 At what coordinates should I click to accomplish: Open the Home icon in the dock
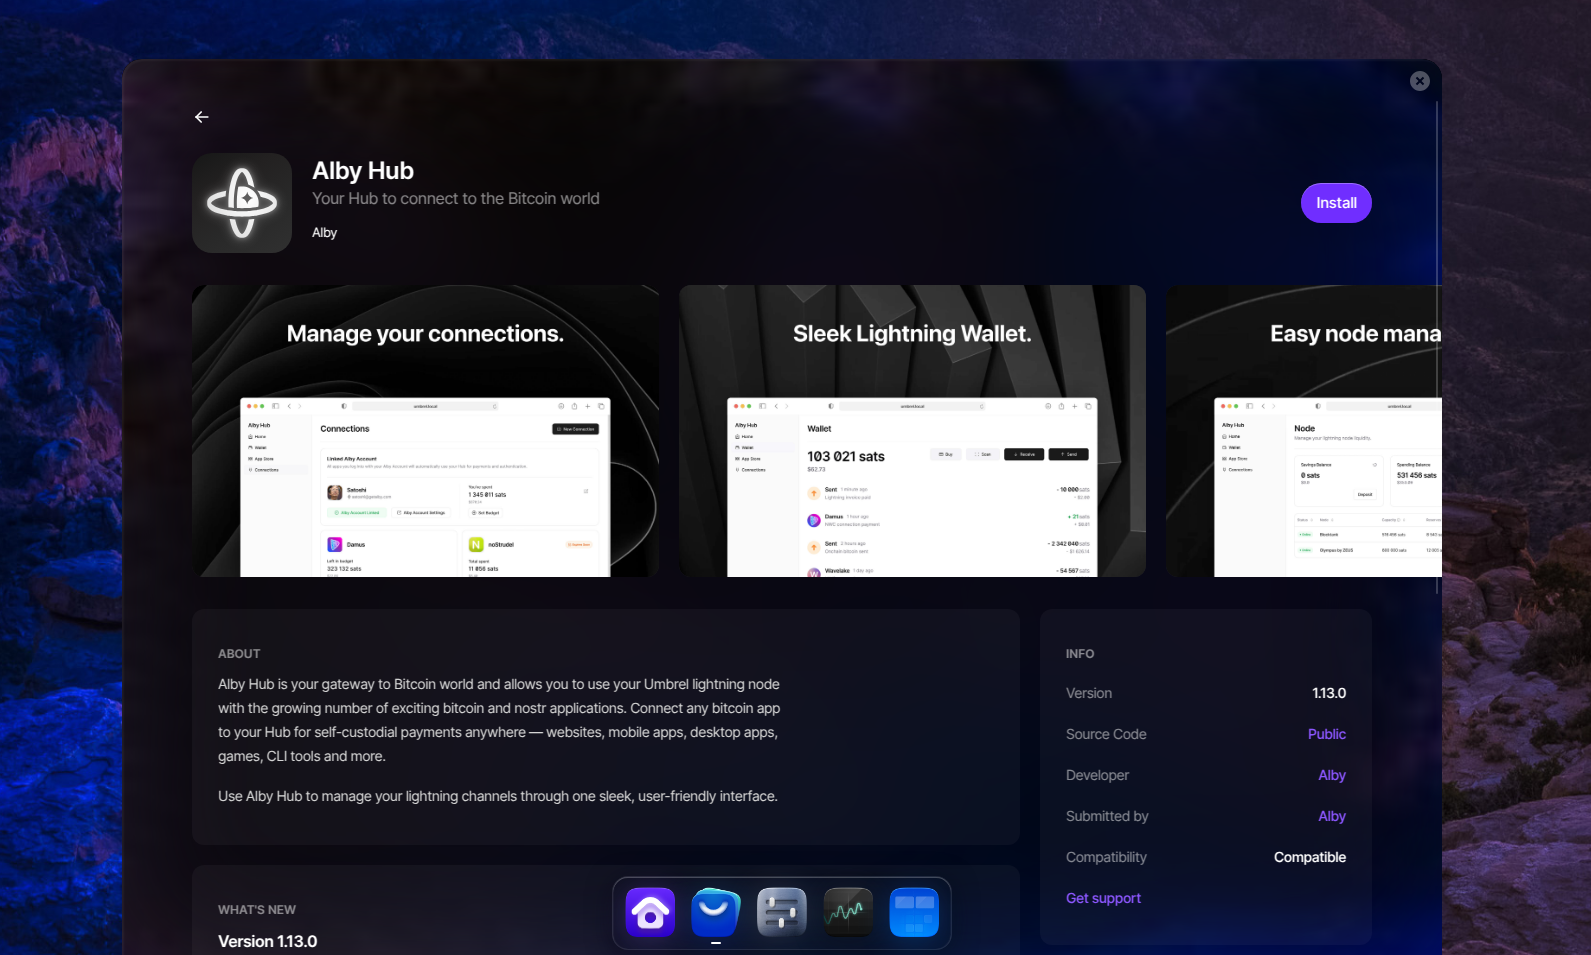[x=650, y=912]
